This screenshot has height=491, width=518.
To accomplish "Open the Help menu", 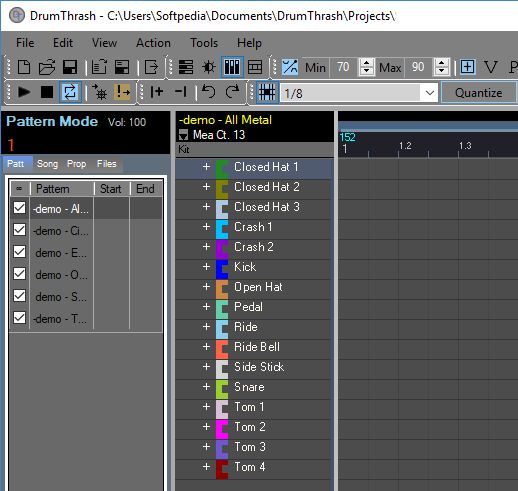I will [x=249, y=43].
